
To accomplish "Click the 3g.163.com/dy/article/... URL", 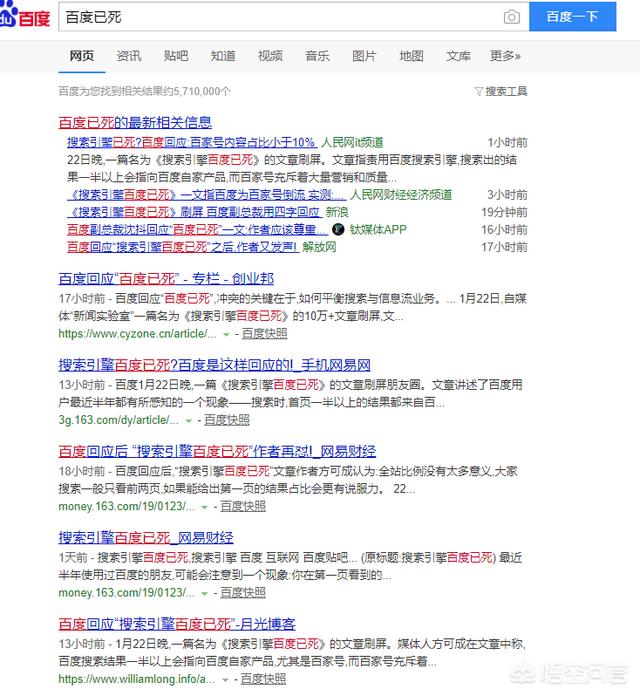I will (x=119, y=420).
